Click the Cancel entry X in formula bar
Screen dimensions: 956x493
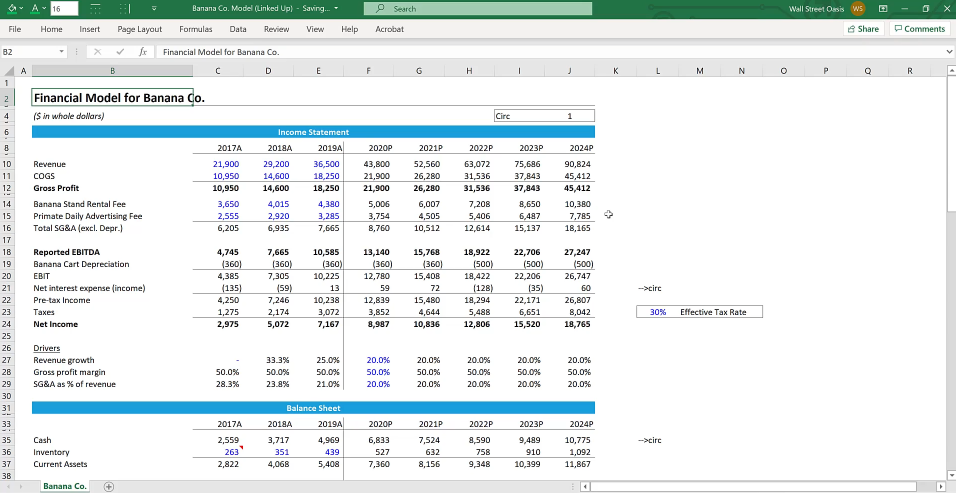[97, 51]
